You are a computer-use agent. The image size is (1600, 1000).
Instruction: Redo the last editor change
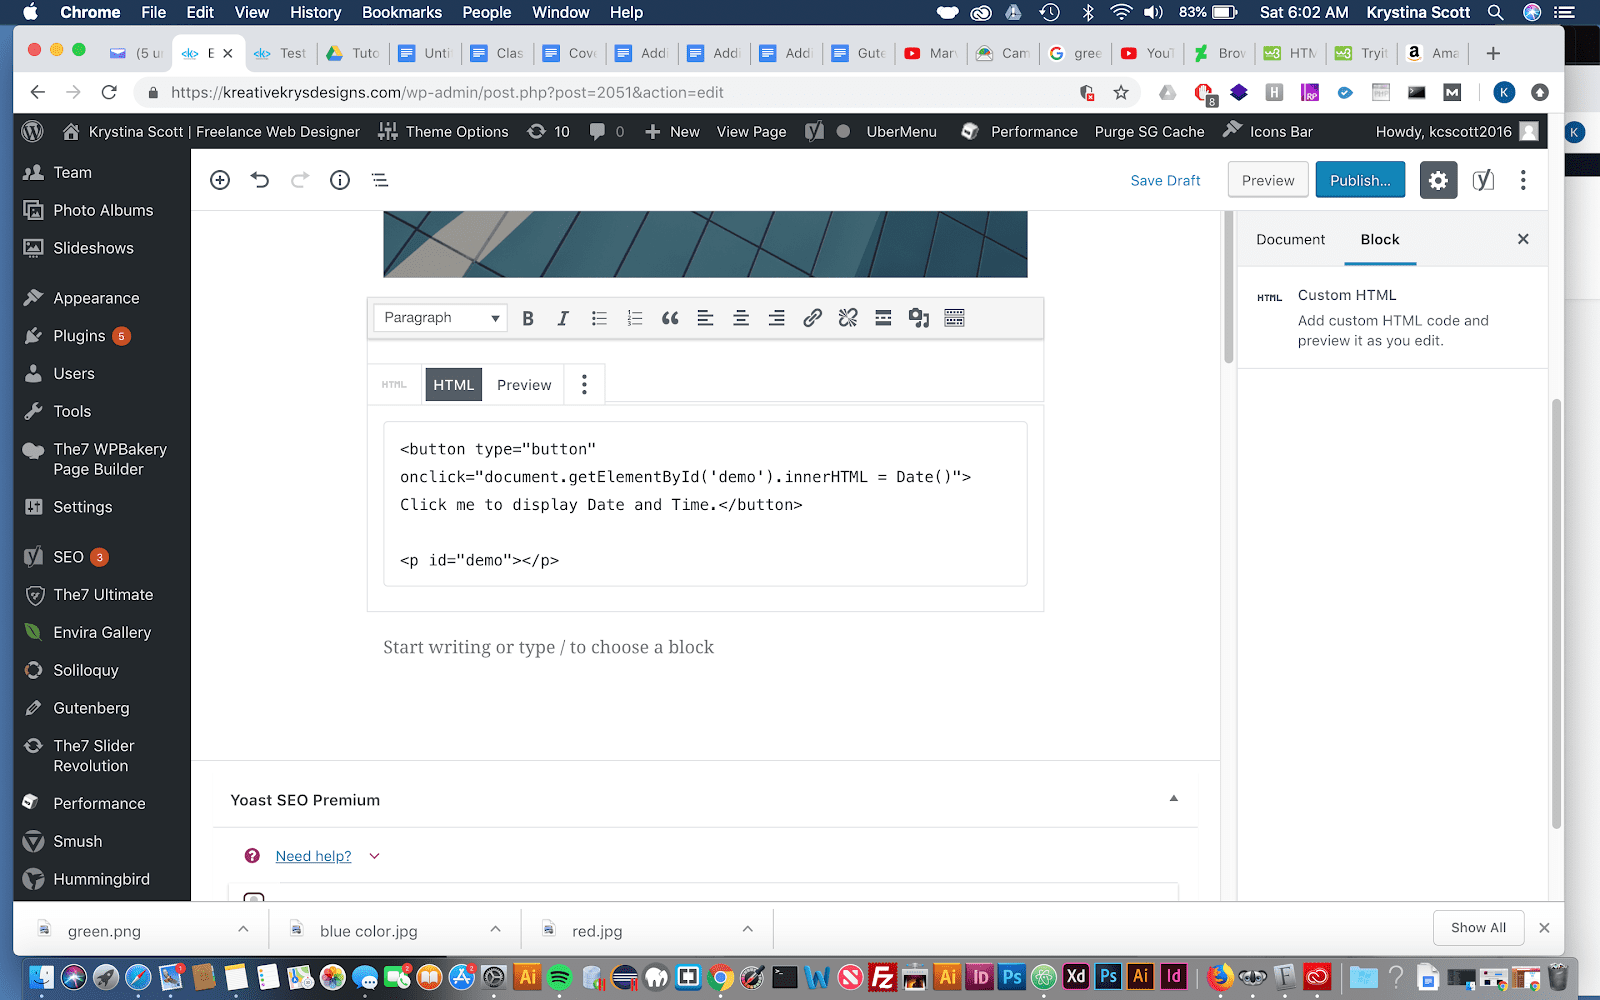(x=299, y=180)
